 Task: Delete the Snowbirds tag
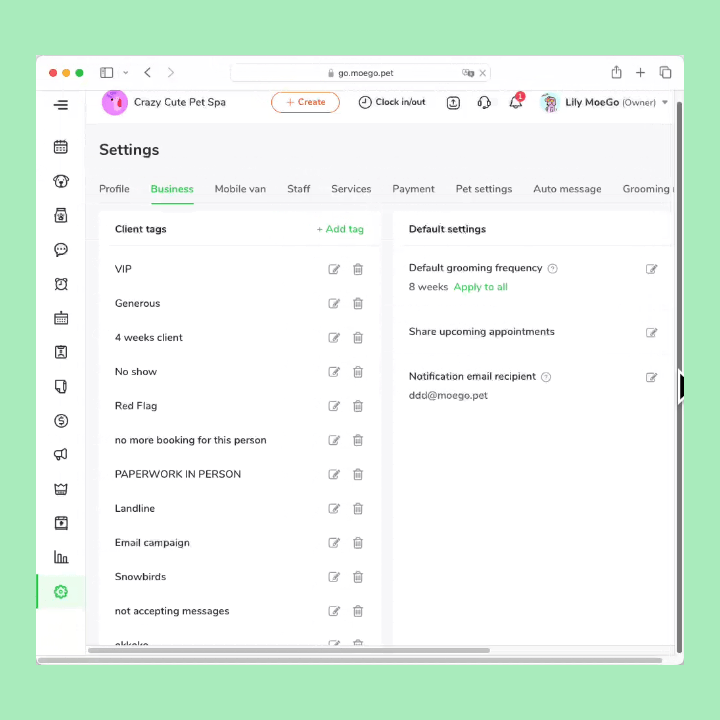pyautogui.click(x=358, y=577)
